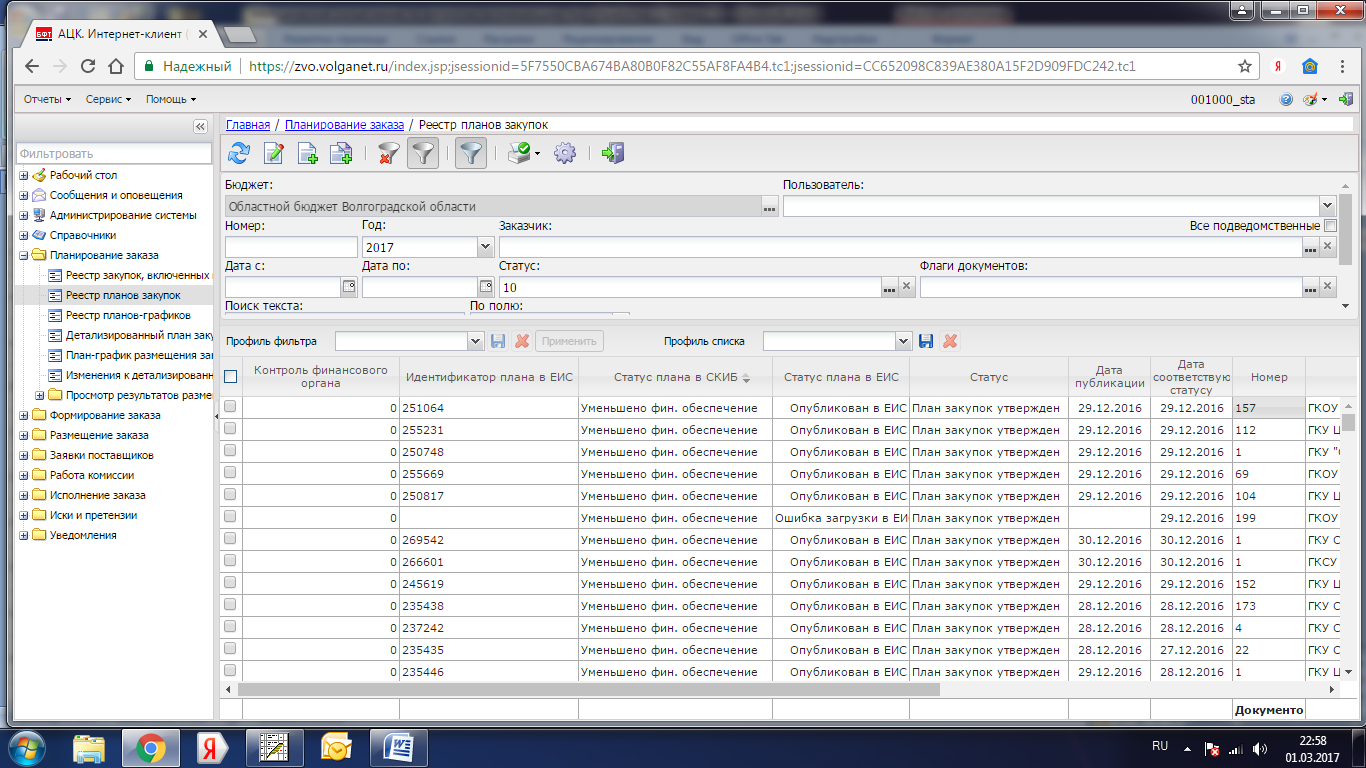Expand the 'Формирование заказа' tree node
Viewport: 1366px width, 768px height.
tap(24, 415)
